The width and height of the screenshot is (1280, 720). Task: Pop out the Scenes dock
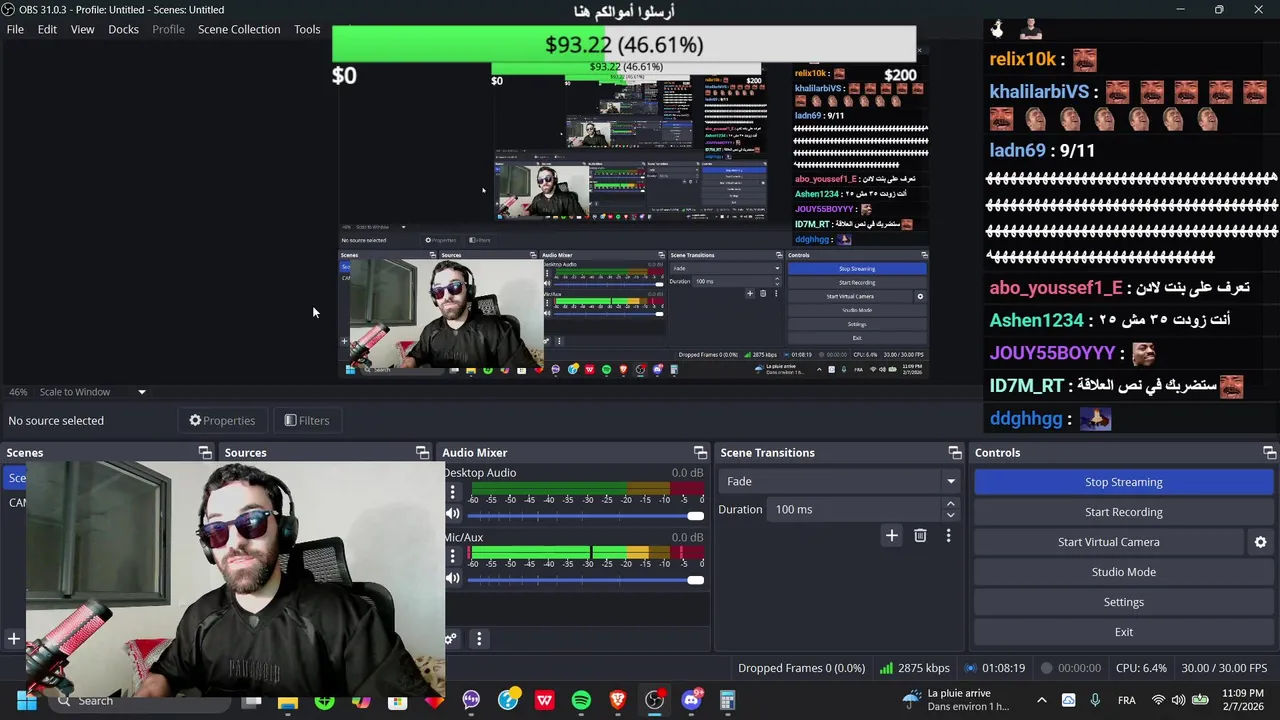pyautogui.click(x=204, y=453)
